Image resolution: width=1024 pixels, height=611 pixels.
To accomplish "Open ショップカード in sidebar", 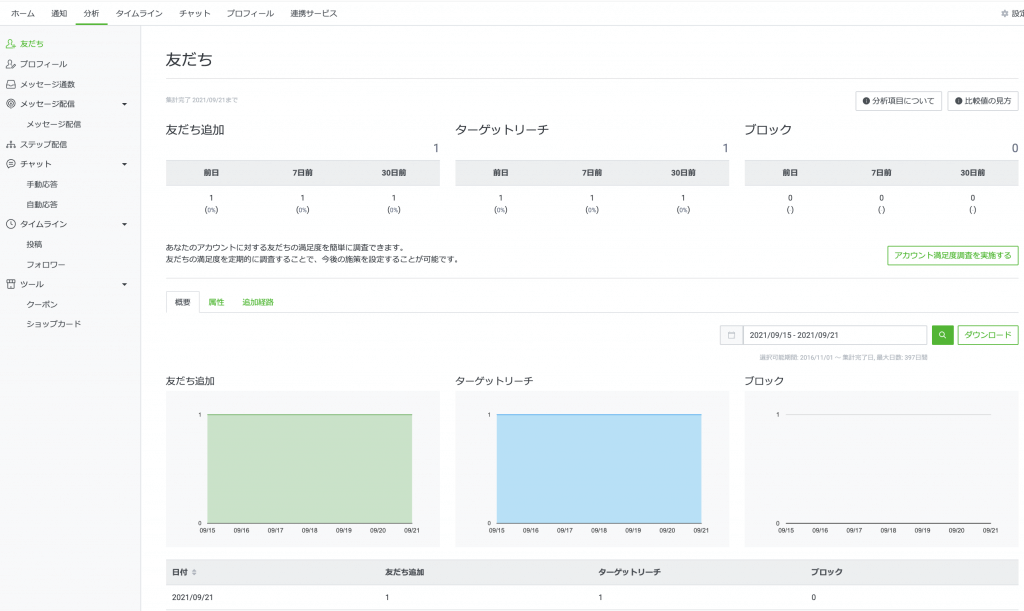I will pos(54,324).
